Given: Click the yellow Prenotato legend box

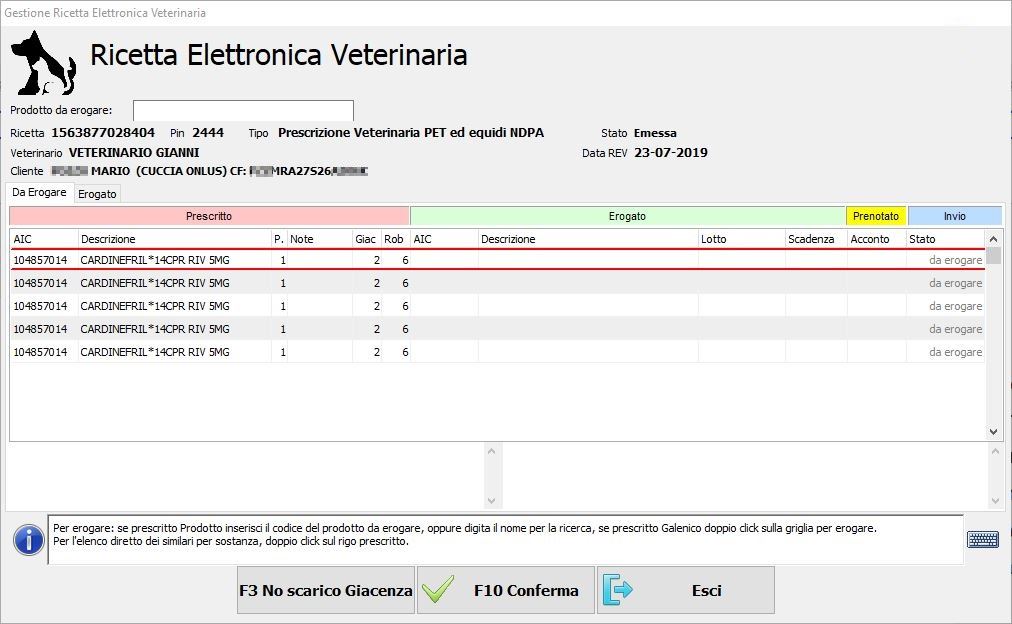Looking at the screenshot, I should click(876, 216).
